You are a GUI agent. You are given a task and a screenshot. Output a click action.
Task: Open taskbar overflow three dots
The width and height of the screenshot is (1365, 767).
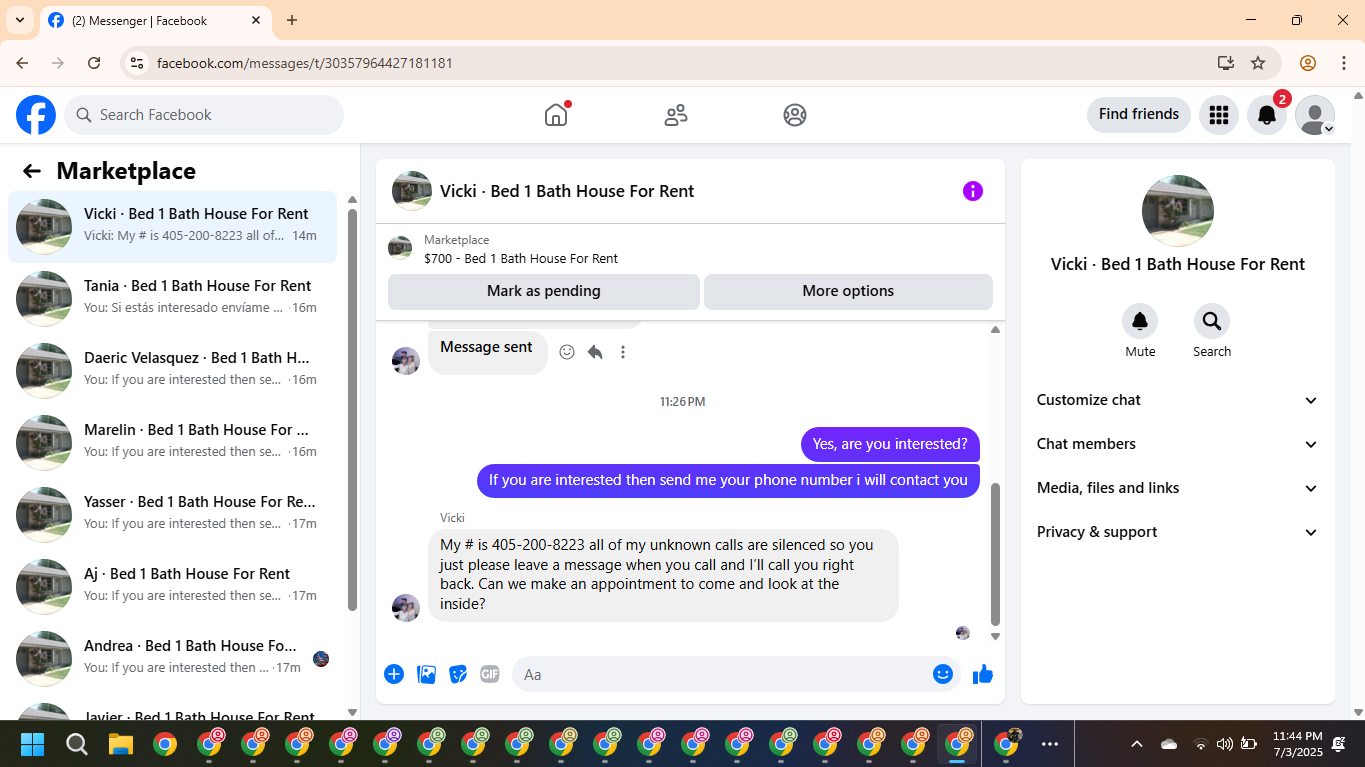pyautogui.click(x=1050, y=744)
